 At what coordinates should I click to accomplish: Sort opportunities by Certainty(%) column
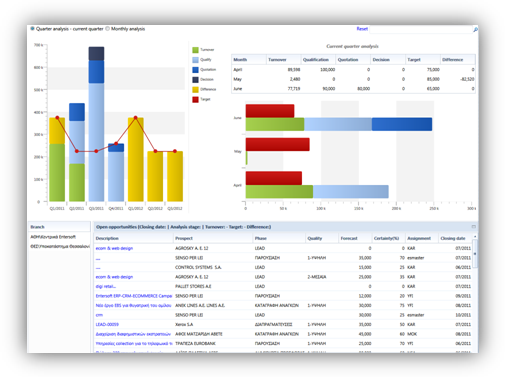(x=389, y=238)
